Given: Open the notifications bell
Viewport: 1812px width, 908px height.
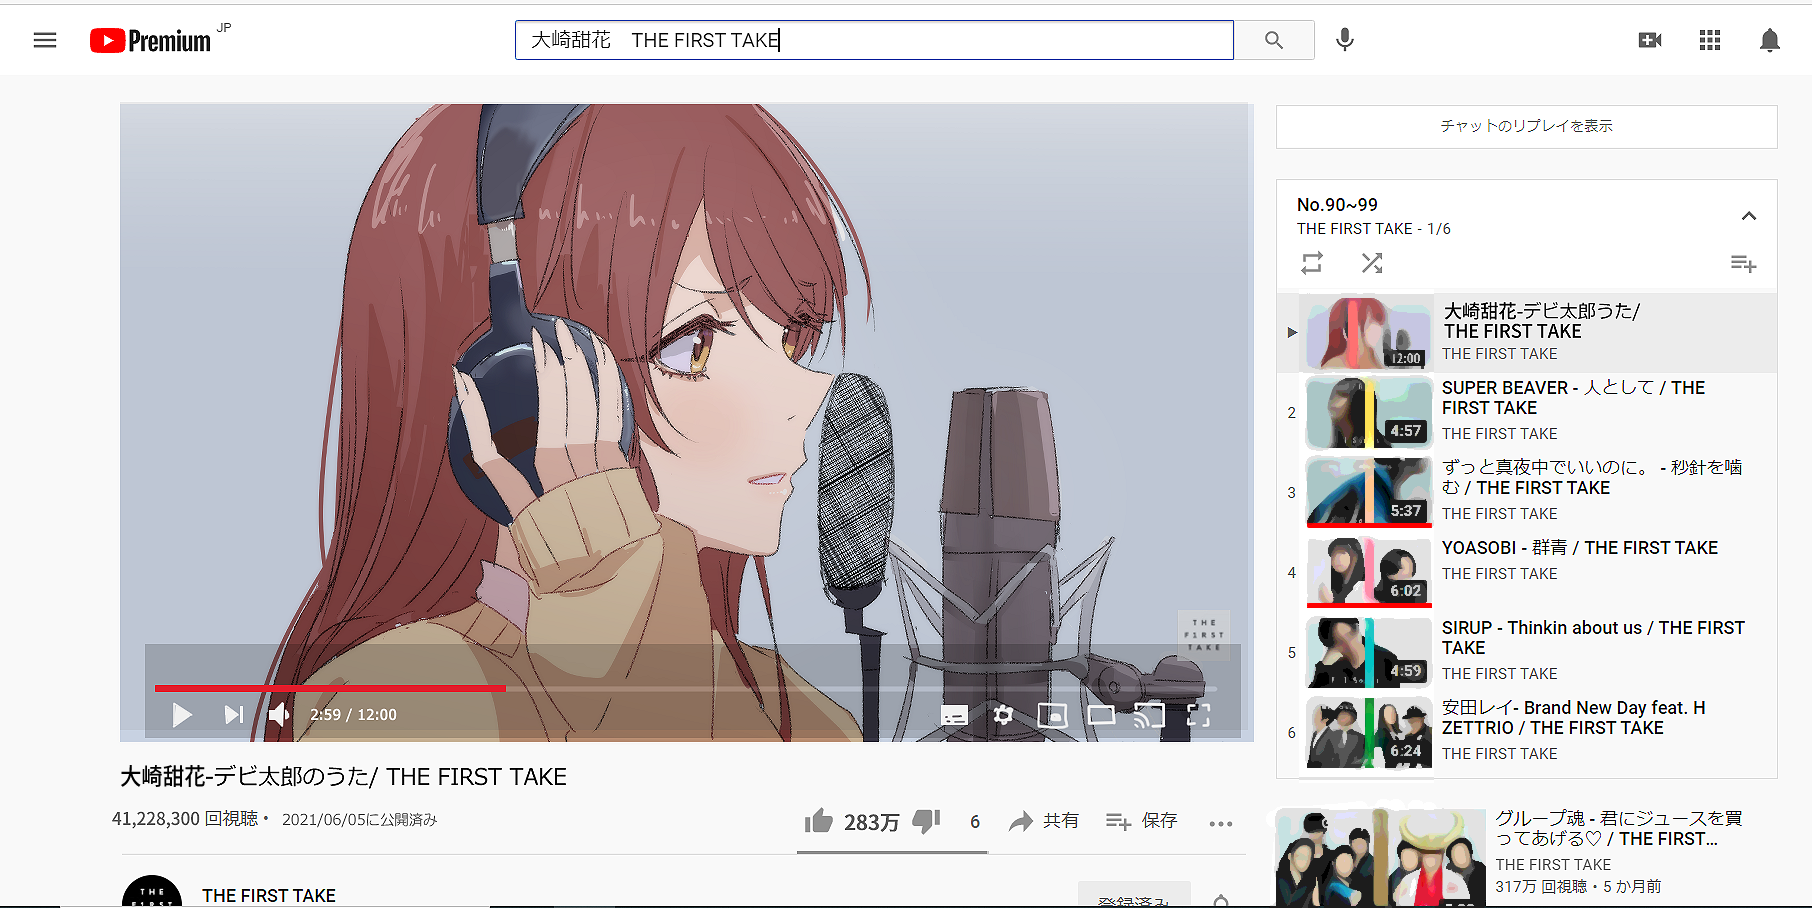Looking at the screenshot, I should coord(1770,40).
